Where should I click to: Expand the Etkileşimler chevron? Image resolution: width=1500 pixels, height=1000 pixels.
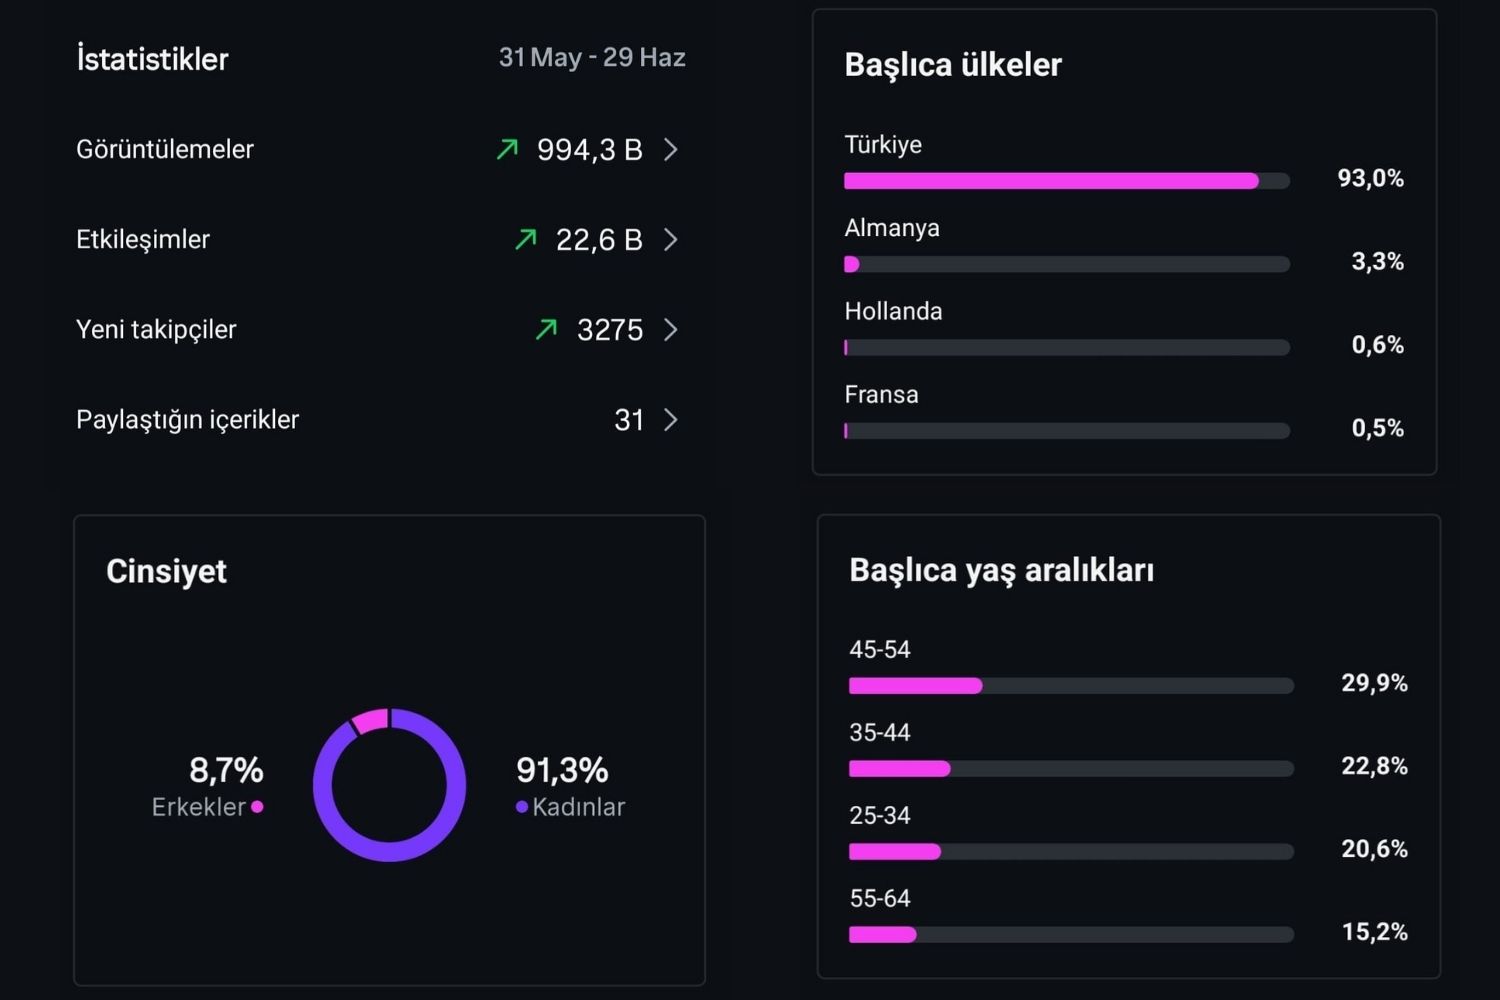671,240
